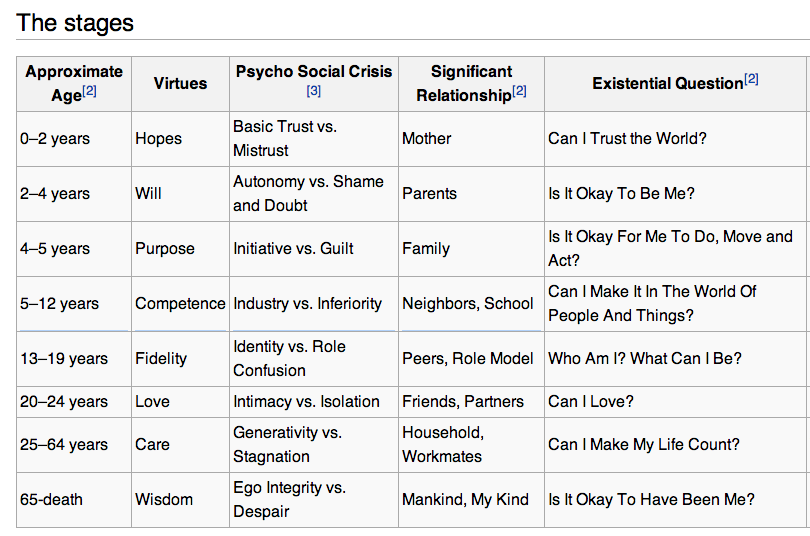The width and height of the screenshot is (810, 536).
Task: Open reference [2] beside Significant Relationship header
Action: point(519,92)
